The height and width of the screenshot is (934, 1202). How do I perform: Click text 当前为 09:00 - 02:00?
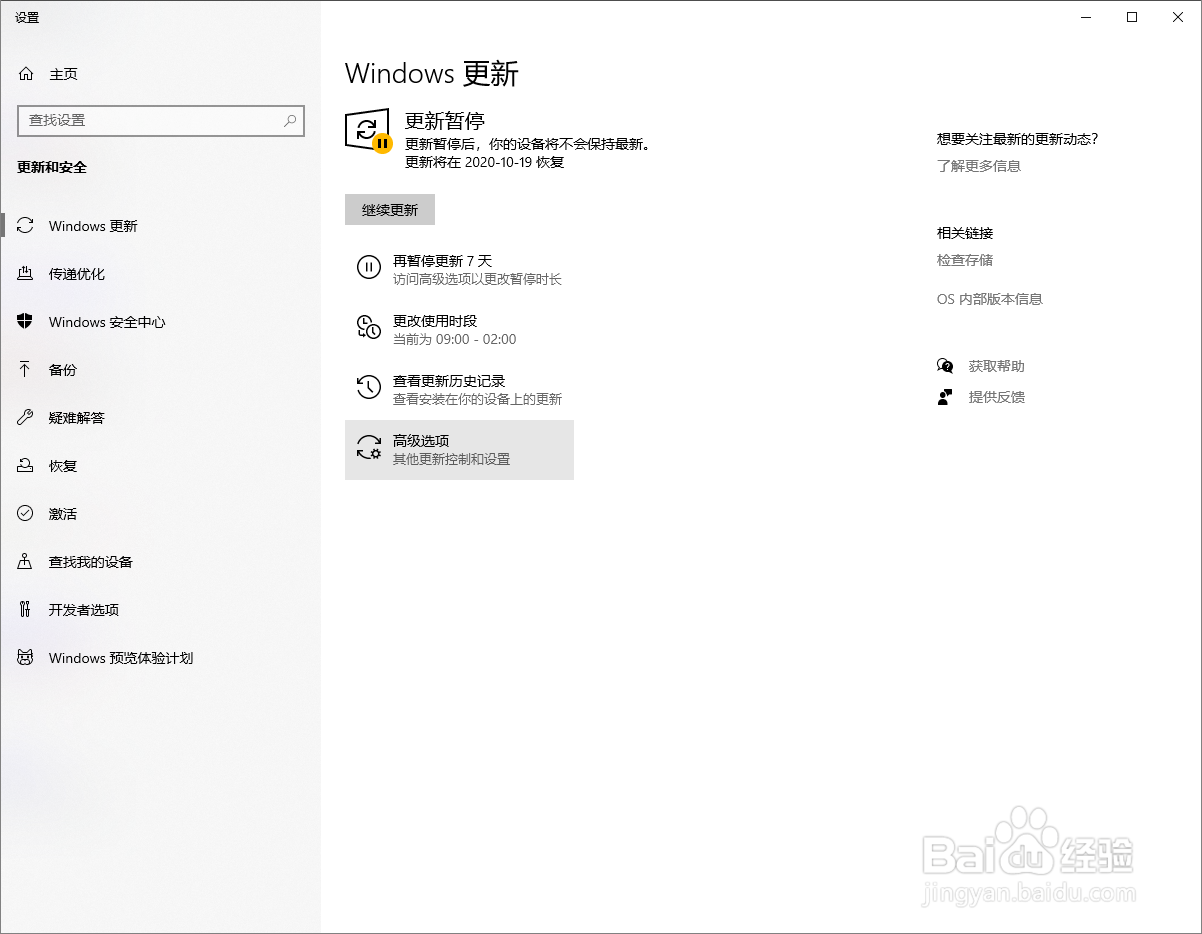pos(455,339)
